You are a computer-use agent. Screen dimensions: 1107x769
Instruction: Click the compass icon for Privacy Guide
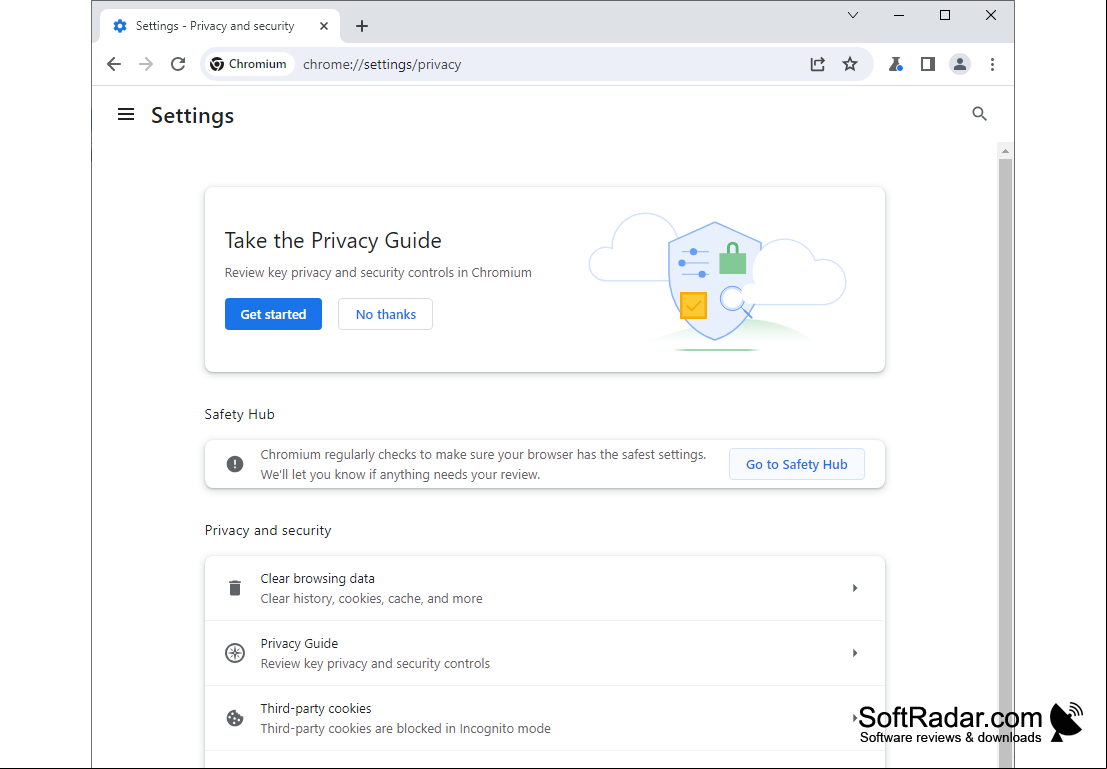point(234,652)
